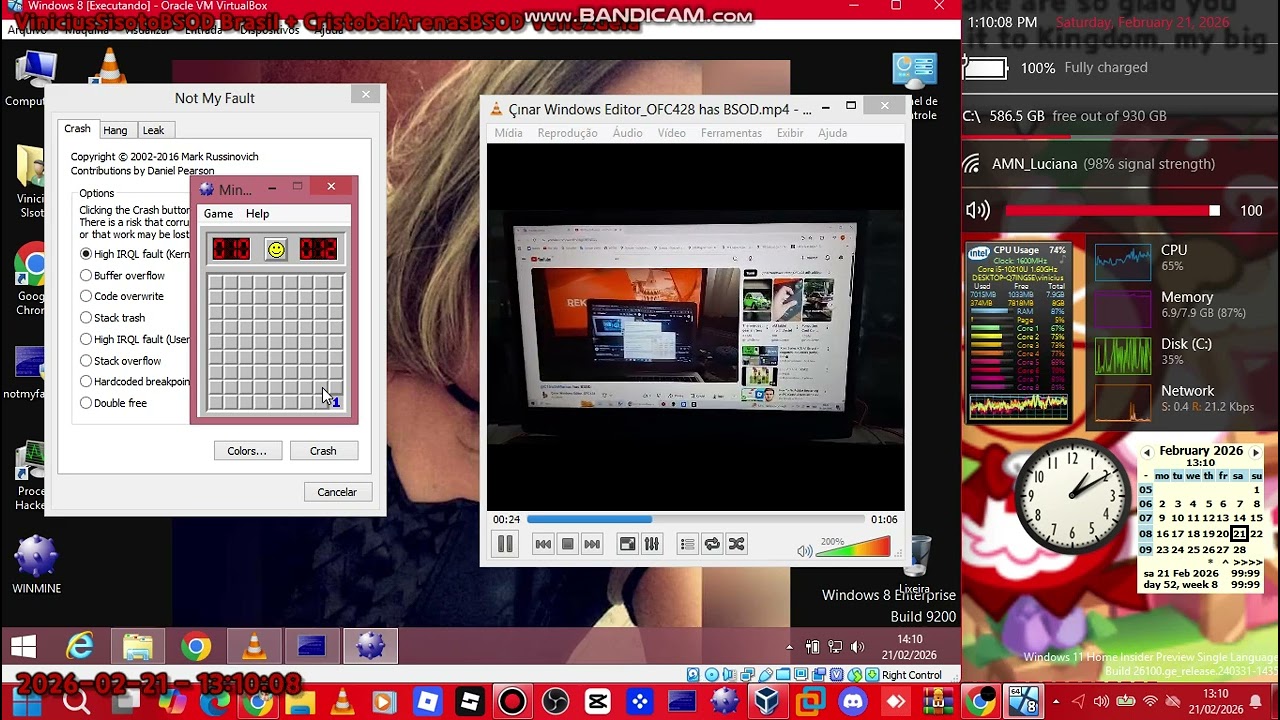
Task: Seek in VLC progress bar
Action: point(695,520)
